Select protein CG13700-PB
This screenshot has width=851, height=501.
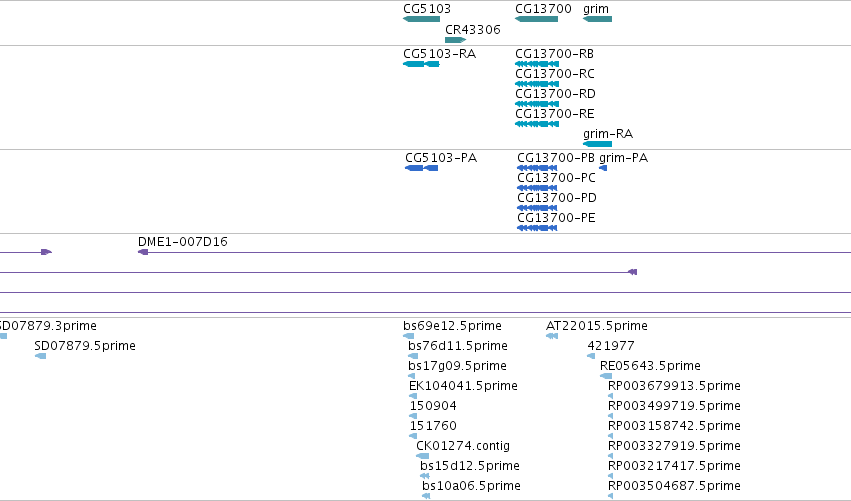click(x=537, y=168)
